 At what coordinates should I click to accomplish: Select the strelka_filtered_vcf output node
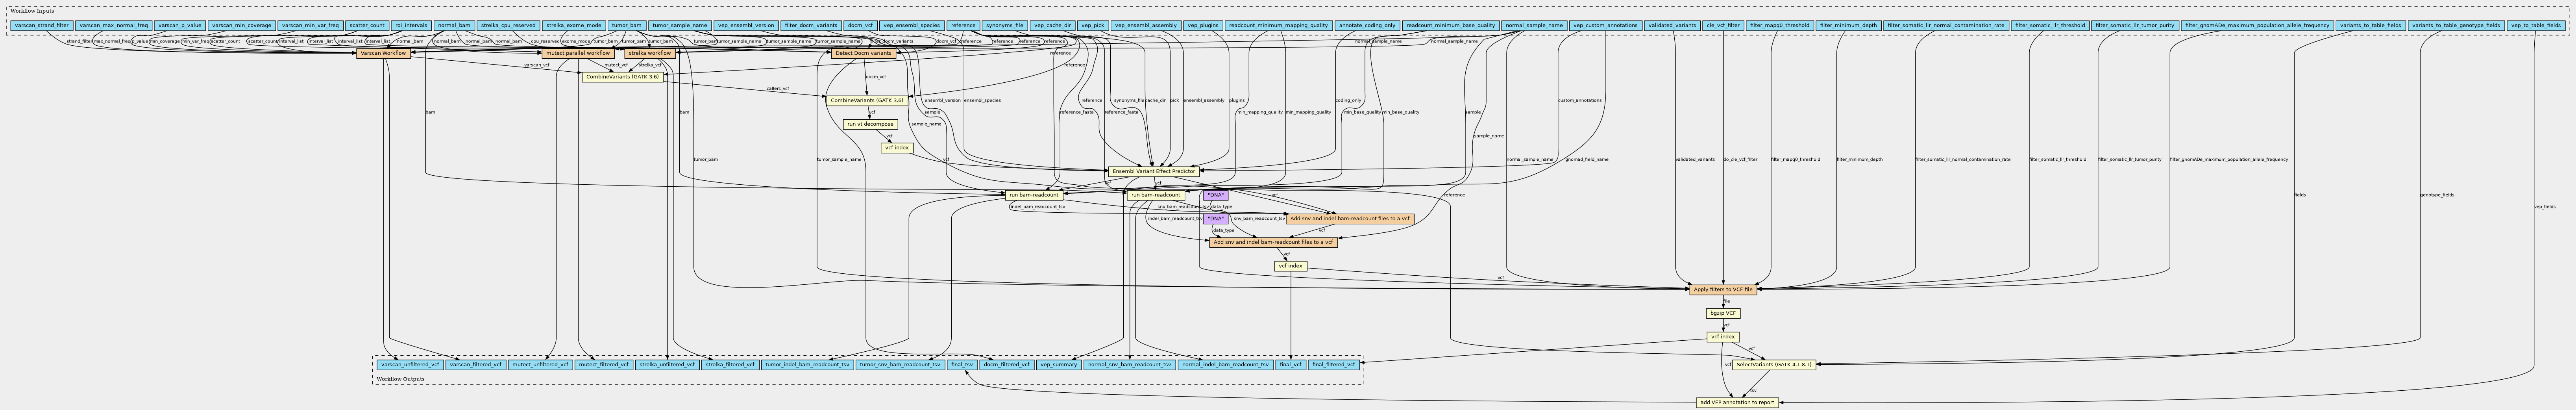pyautogui.click(x=730, y=365)
